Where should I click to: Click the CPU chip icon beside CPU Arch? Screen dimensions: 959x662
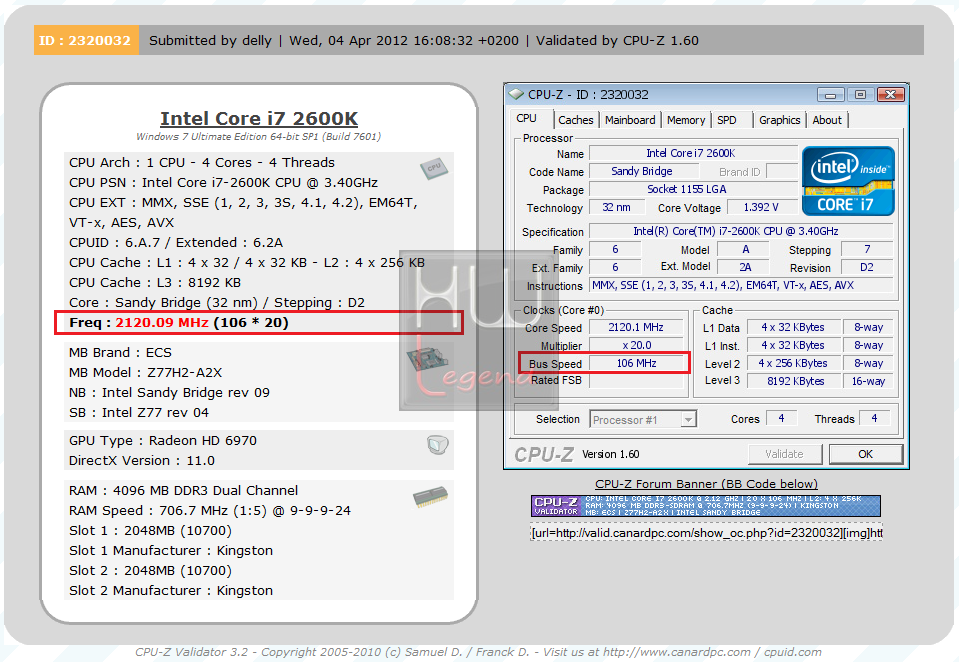coord(434,168)
